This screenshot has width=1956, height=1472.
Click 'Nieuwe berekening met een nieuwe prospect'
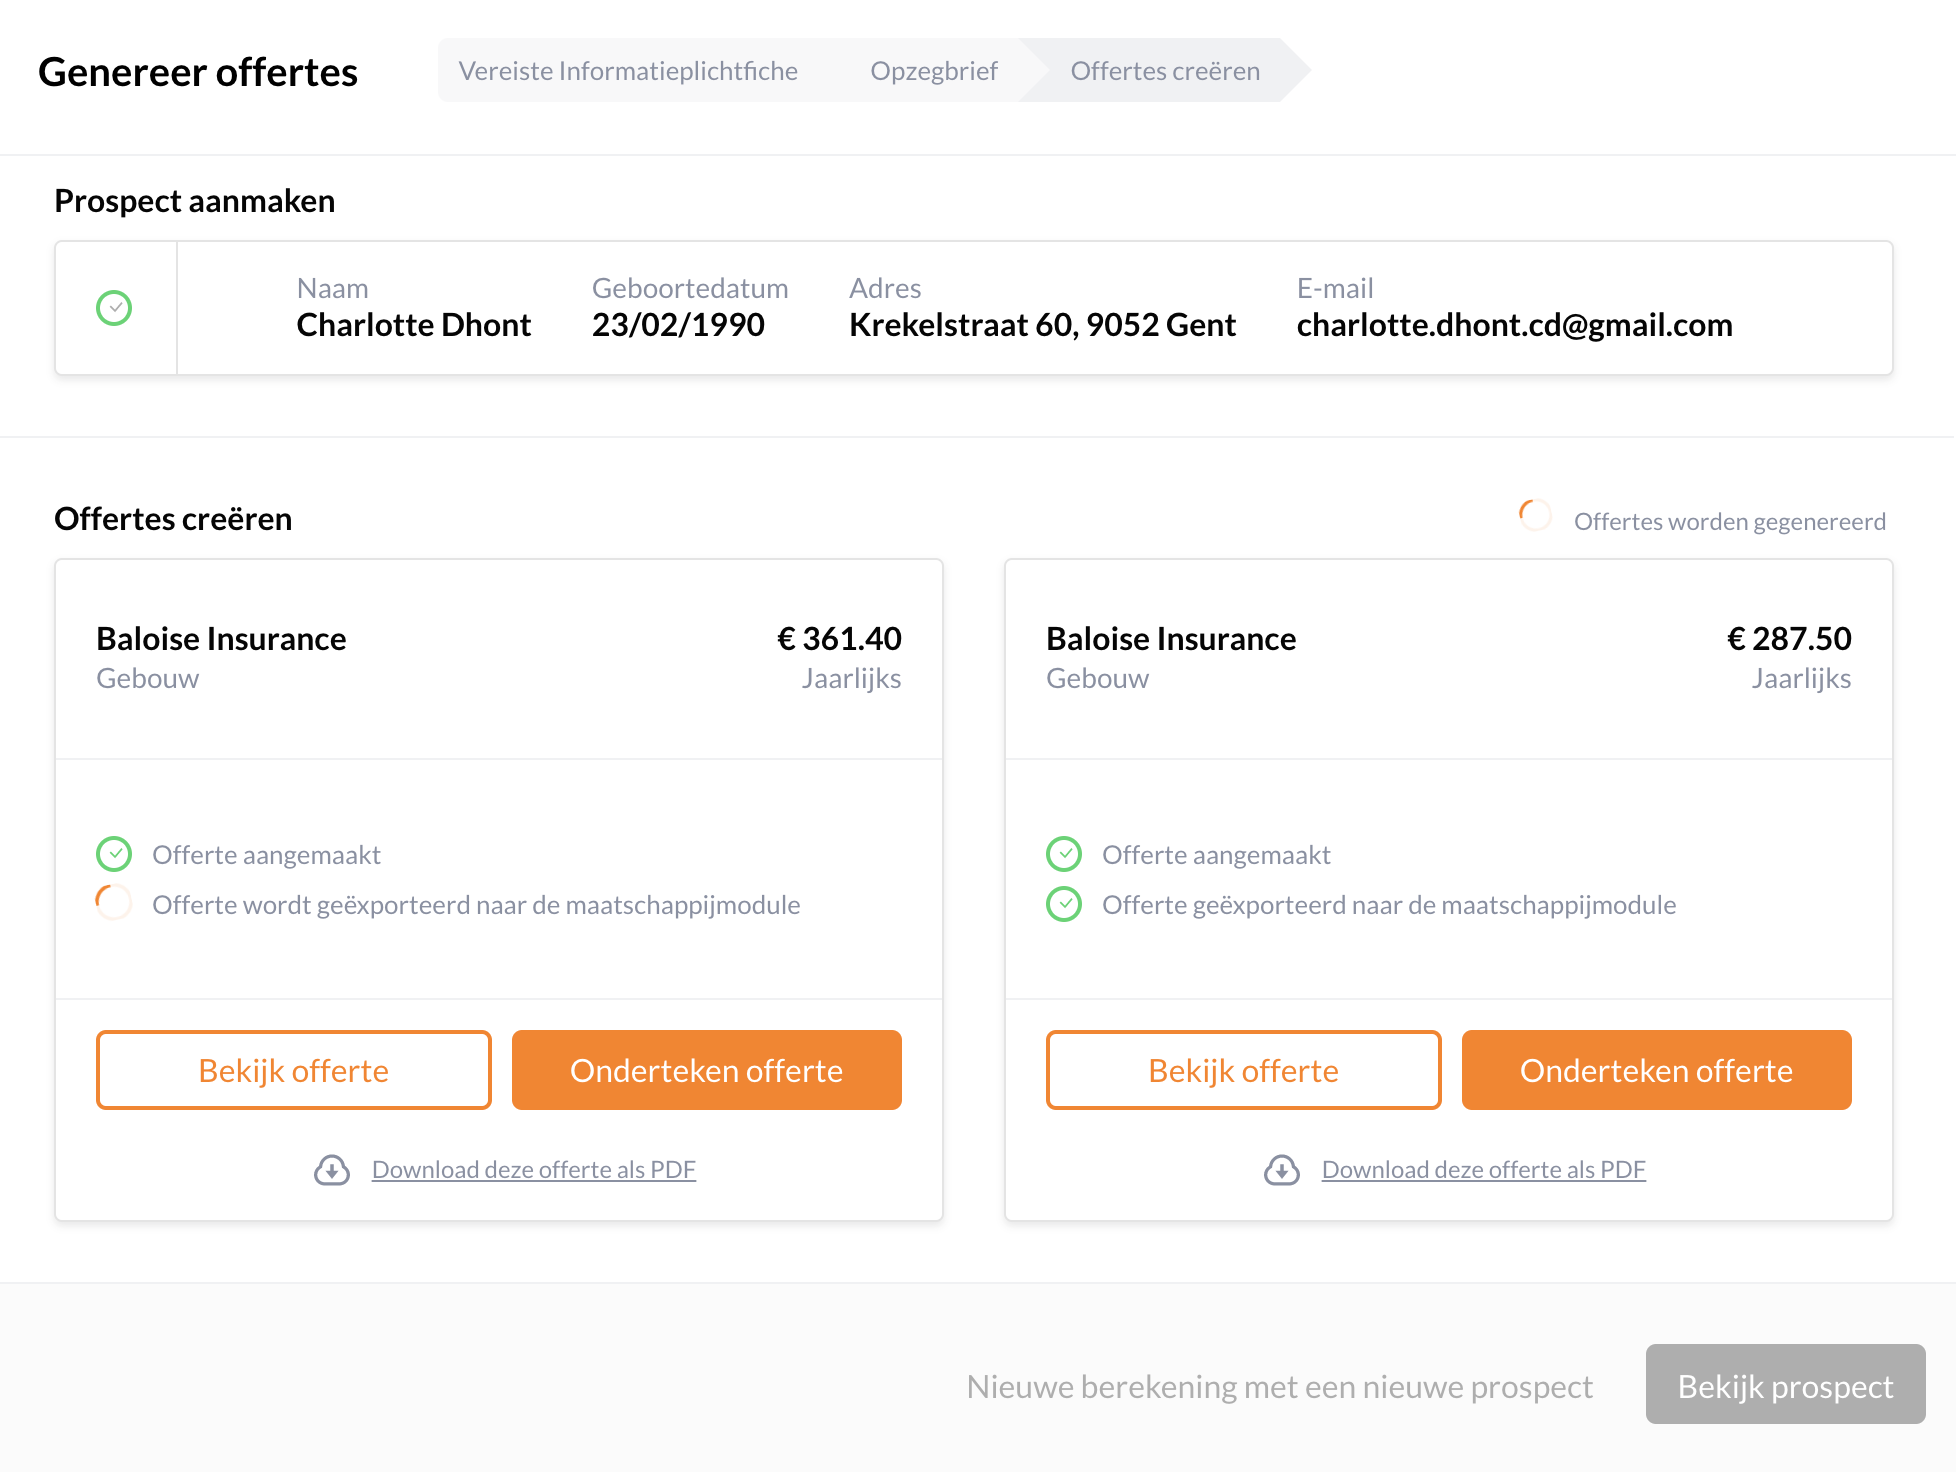click(1280, 1386)
